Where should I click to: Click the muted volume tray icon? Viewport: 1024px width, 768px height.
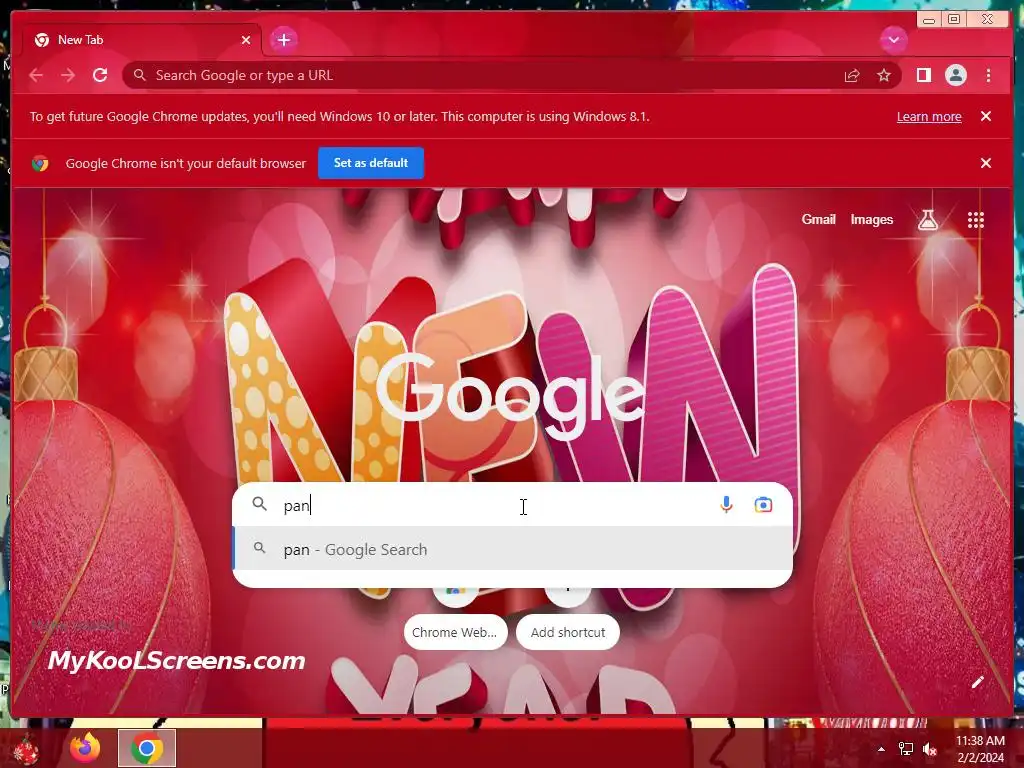[x=929, y=749]
